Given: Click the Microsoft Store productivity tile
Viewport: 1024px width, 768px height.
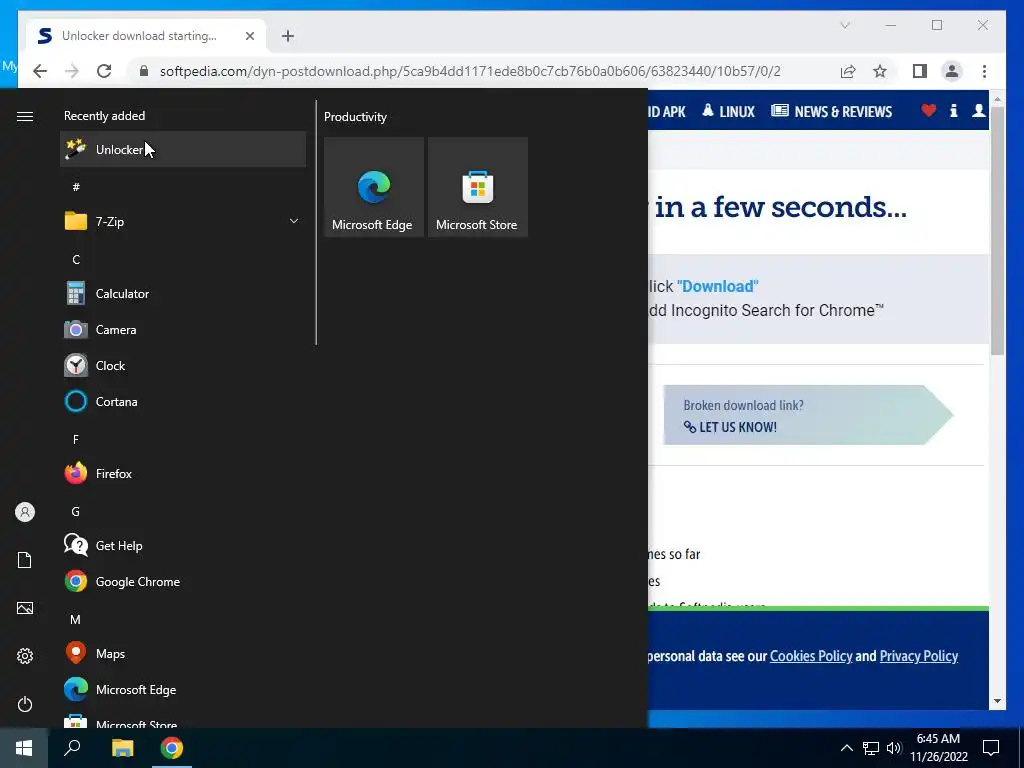Looking at the screenshot, I should pyautogui.click(x=477, y=187).
